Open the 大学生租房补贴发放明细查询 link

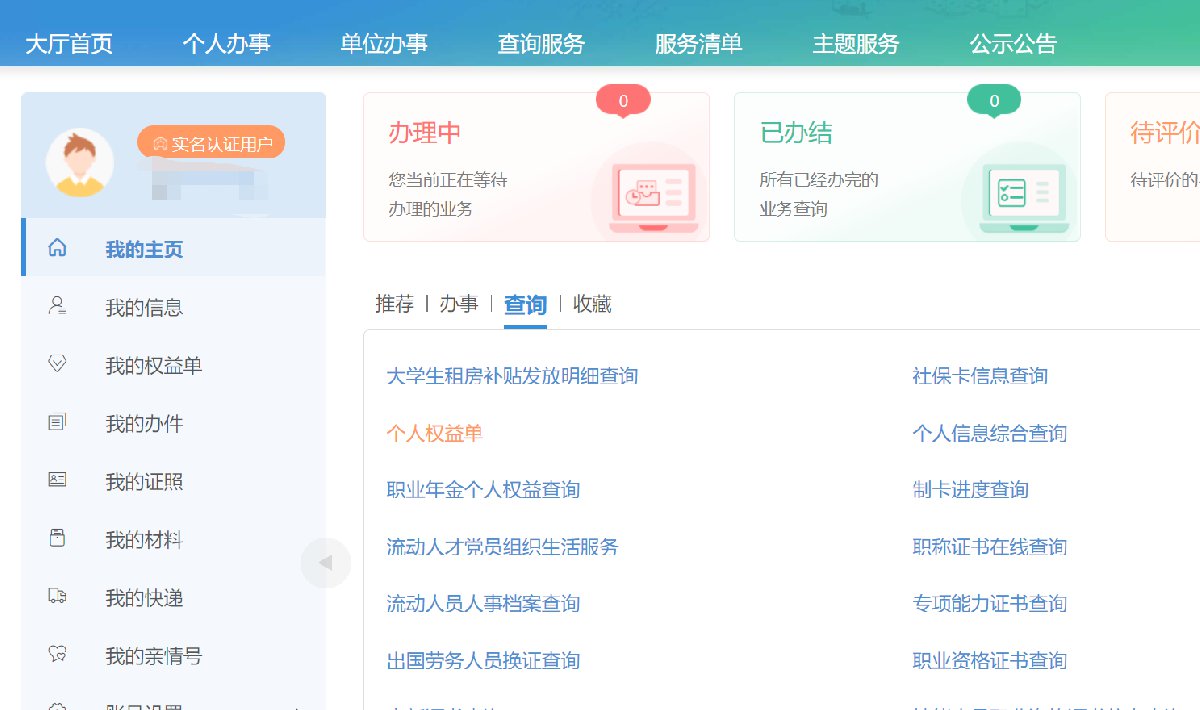click(x=512, y=376)
